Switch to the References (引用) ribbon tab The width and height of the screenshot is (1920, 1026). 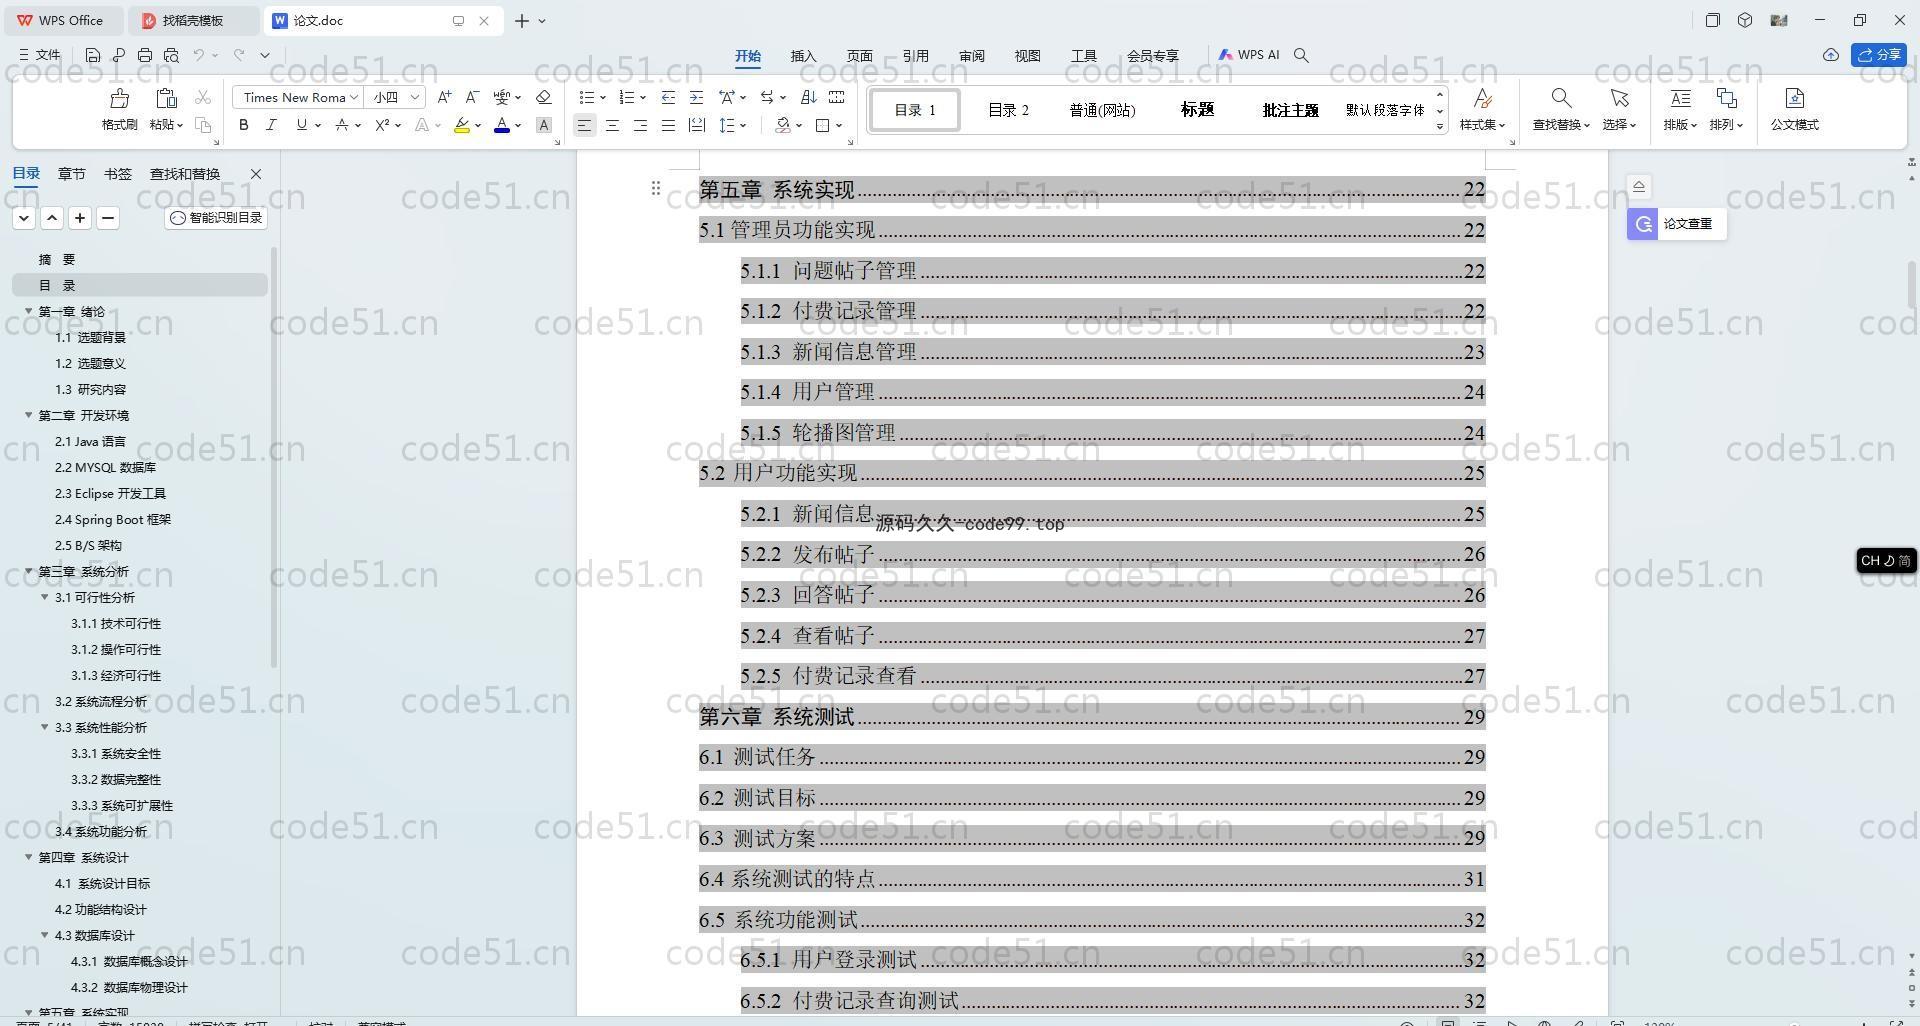[915, 56]
